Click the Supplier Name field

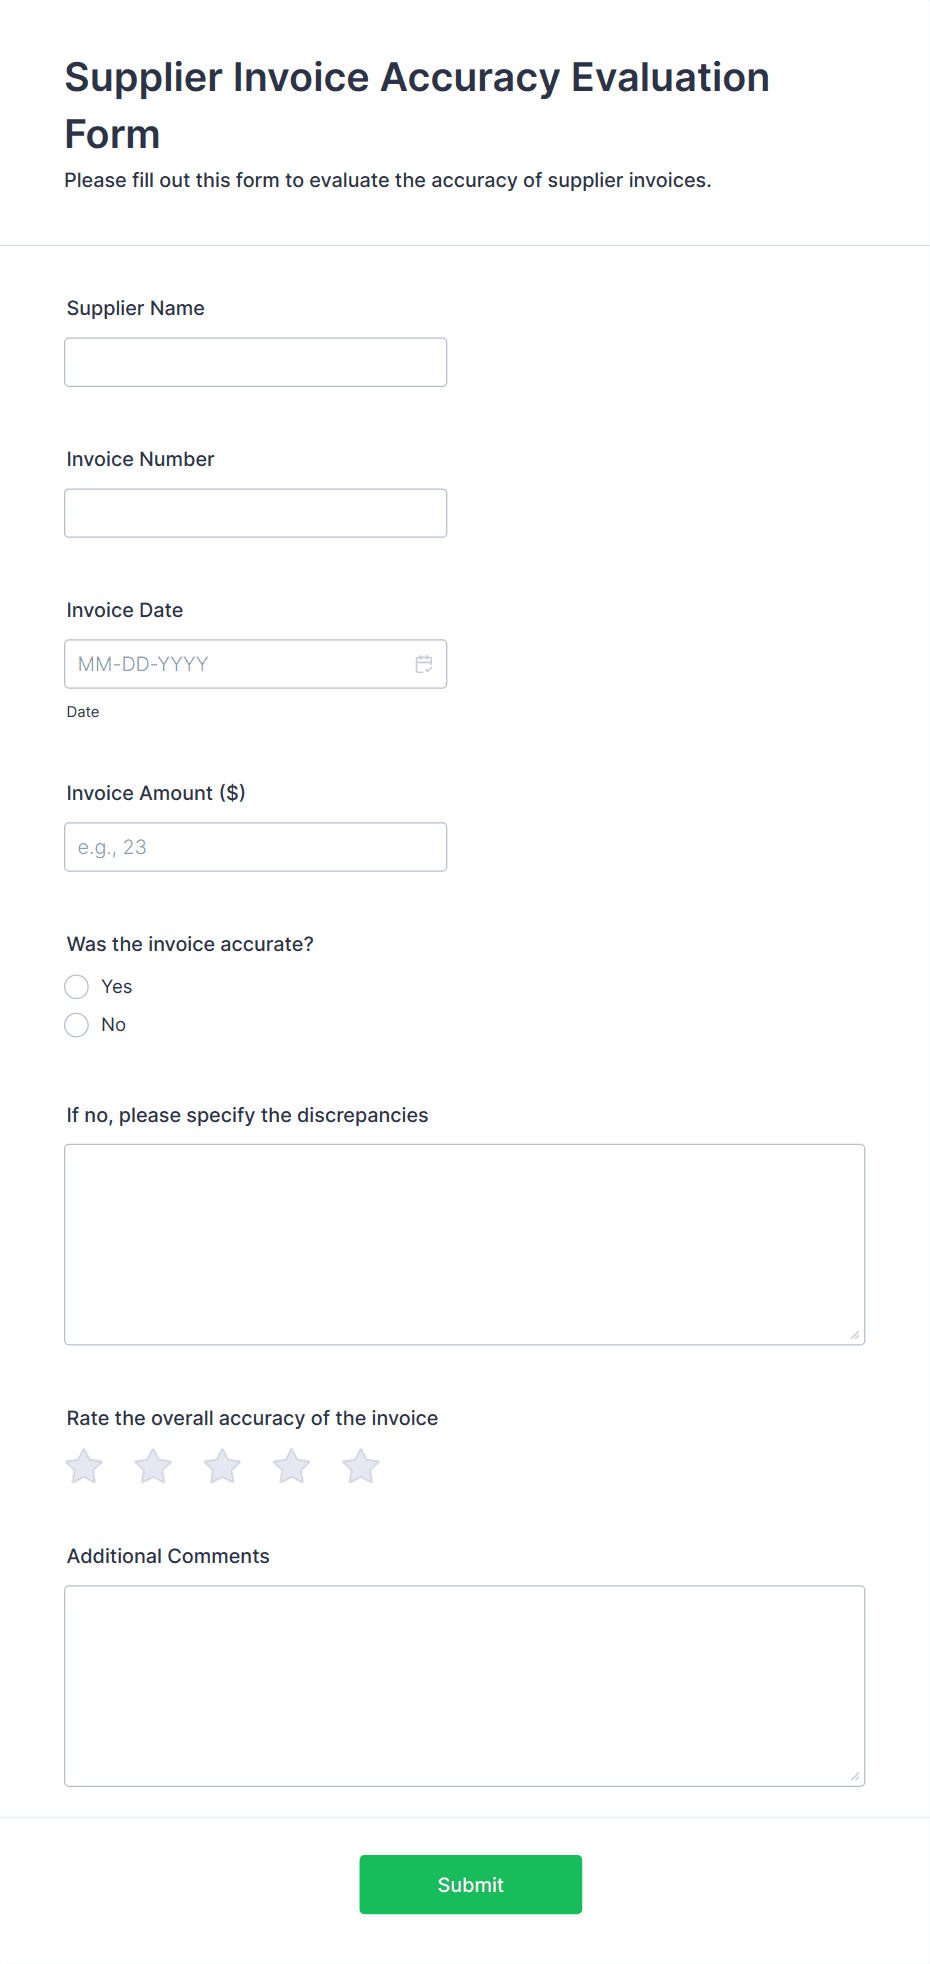(256, 362)
